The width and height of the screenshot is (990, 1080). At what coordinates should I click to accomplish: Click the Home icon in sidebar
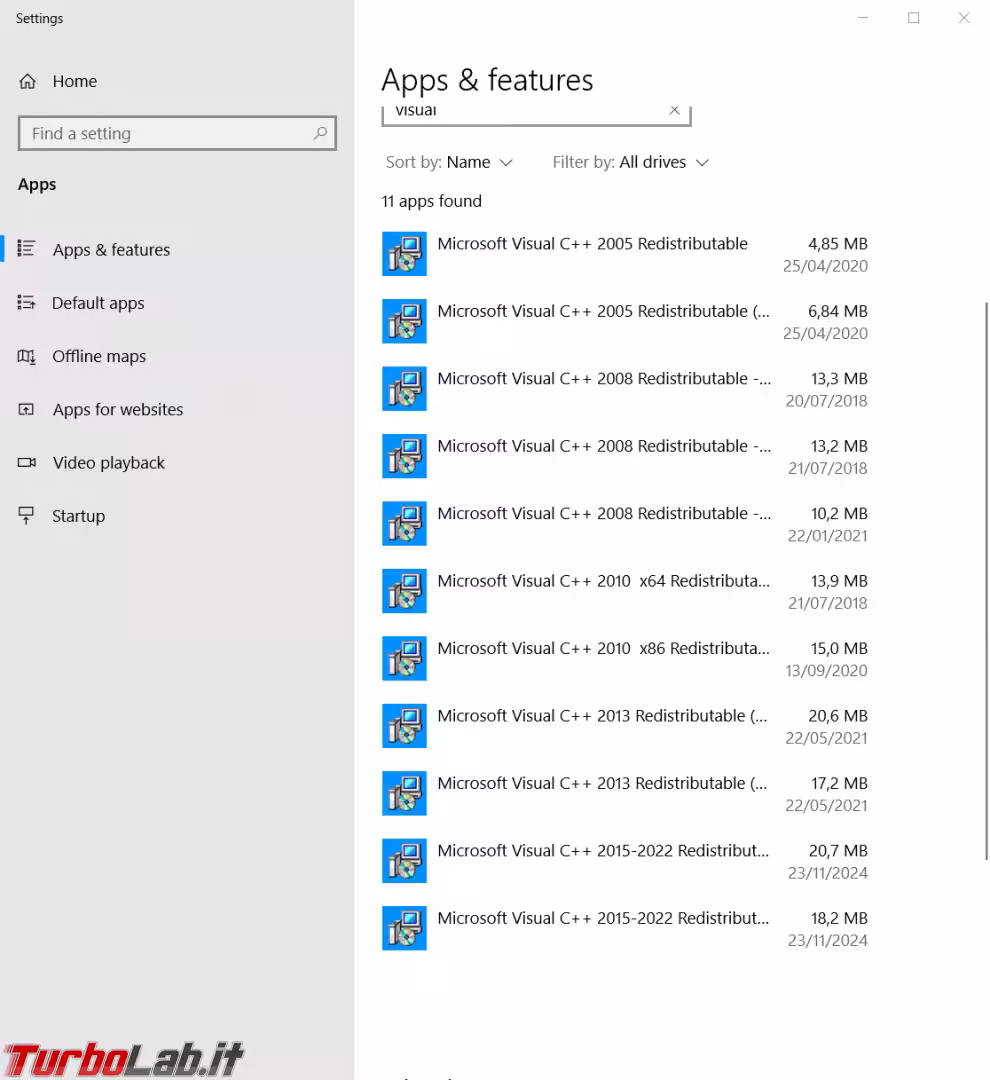[x=28, y=82]
